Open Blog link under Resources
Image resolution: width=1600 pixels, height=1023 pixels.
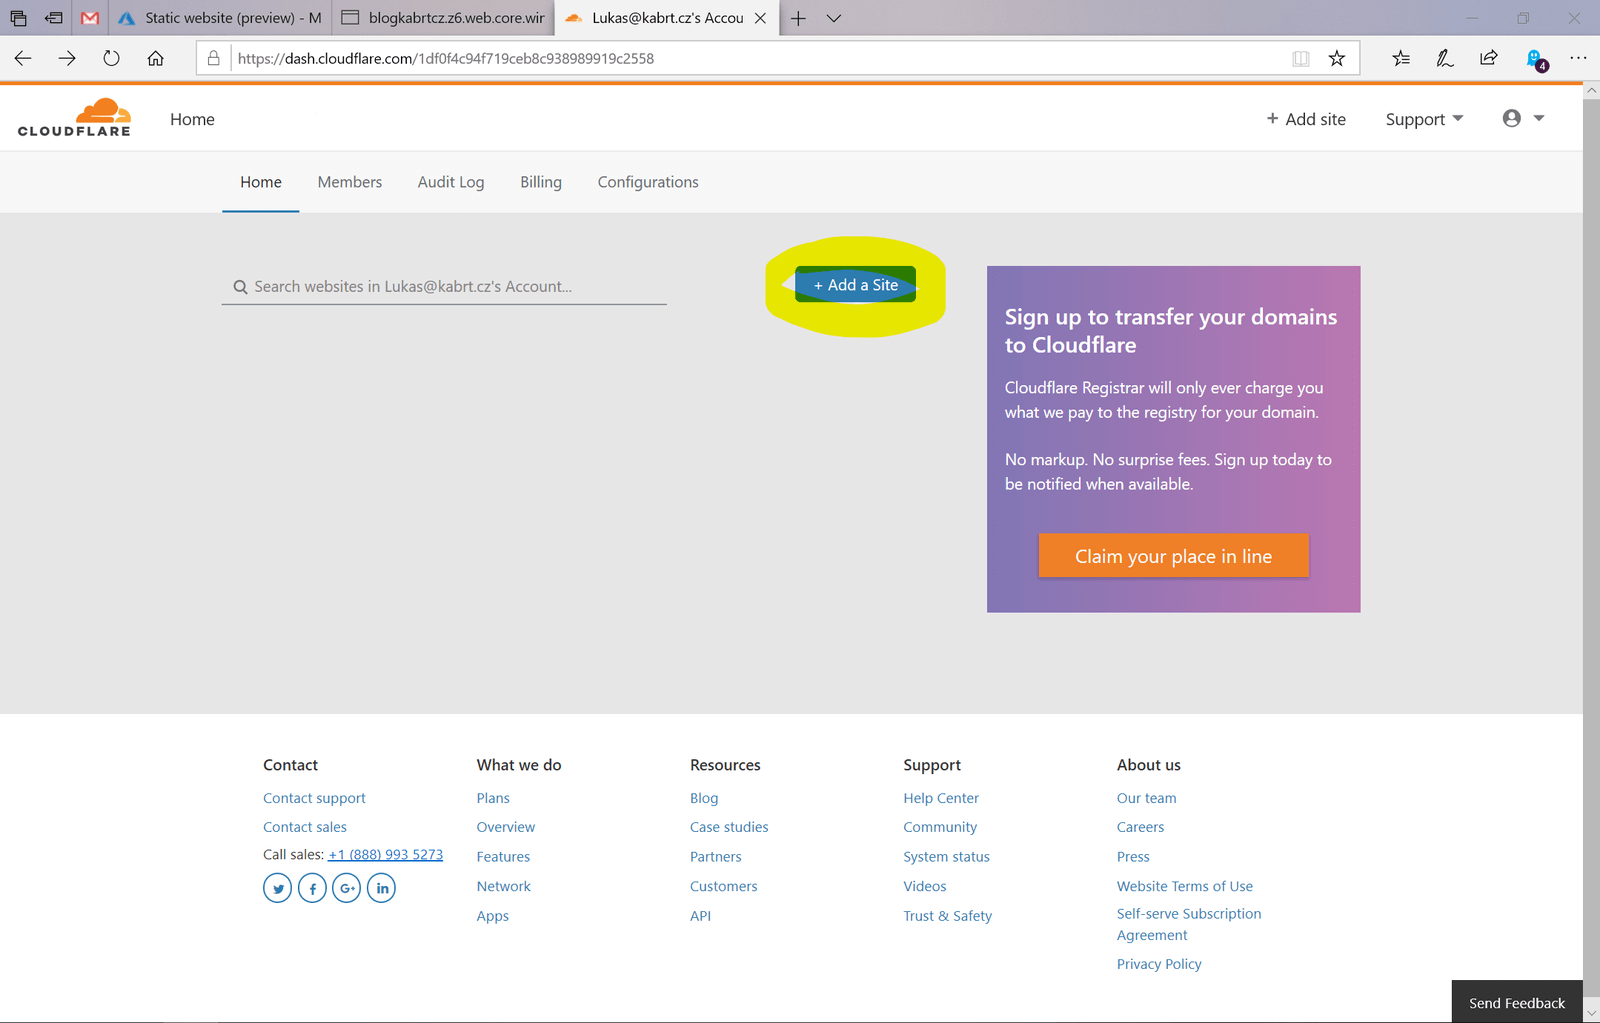click(x=704, y=798)
